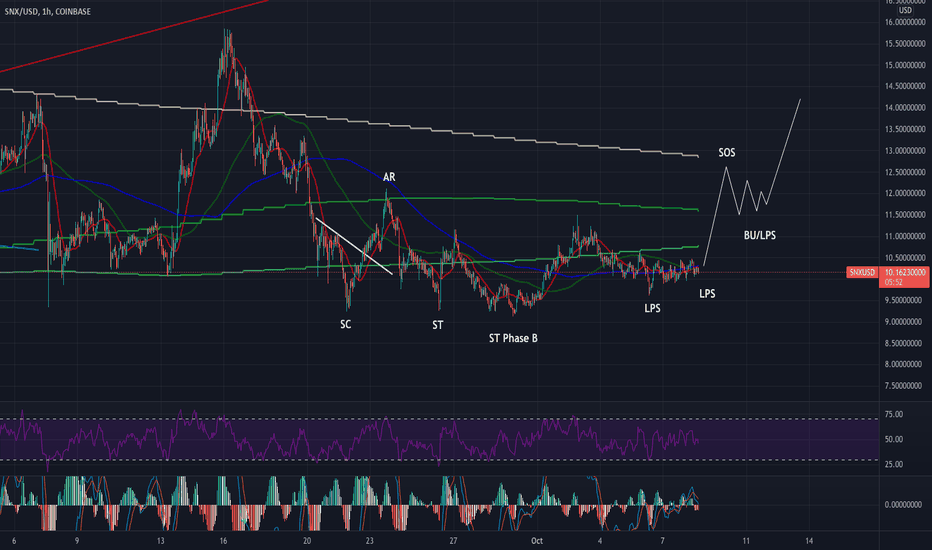Click the standalone ST label between SC and ST Phase B
Image resolution: width=932 pixels, height=550 pixels.
click(437, 325)
